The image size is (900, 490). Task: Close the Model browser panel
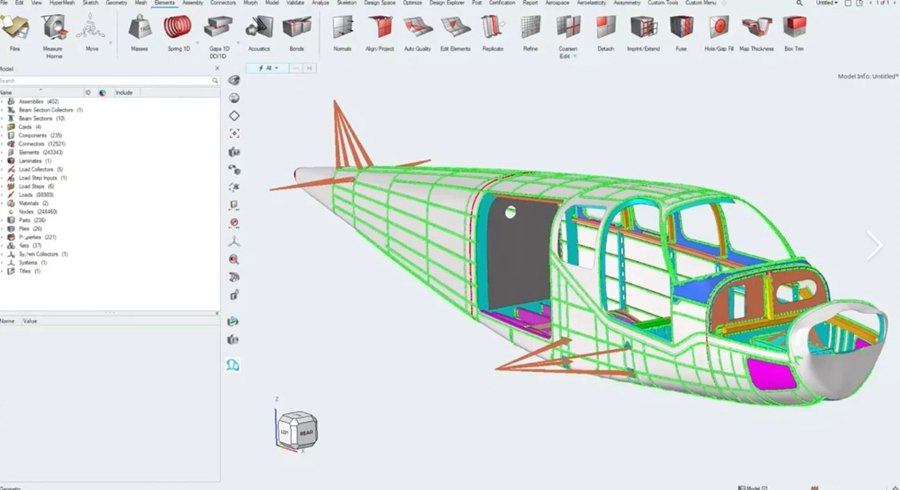point(216,68)
